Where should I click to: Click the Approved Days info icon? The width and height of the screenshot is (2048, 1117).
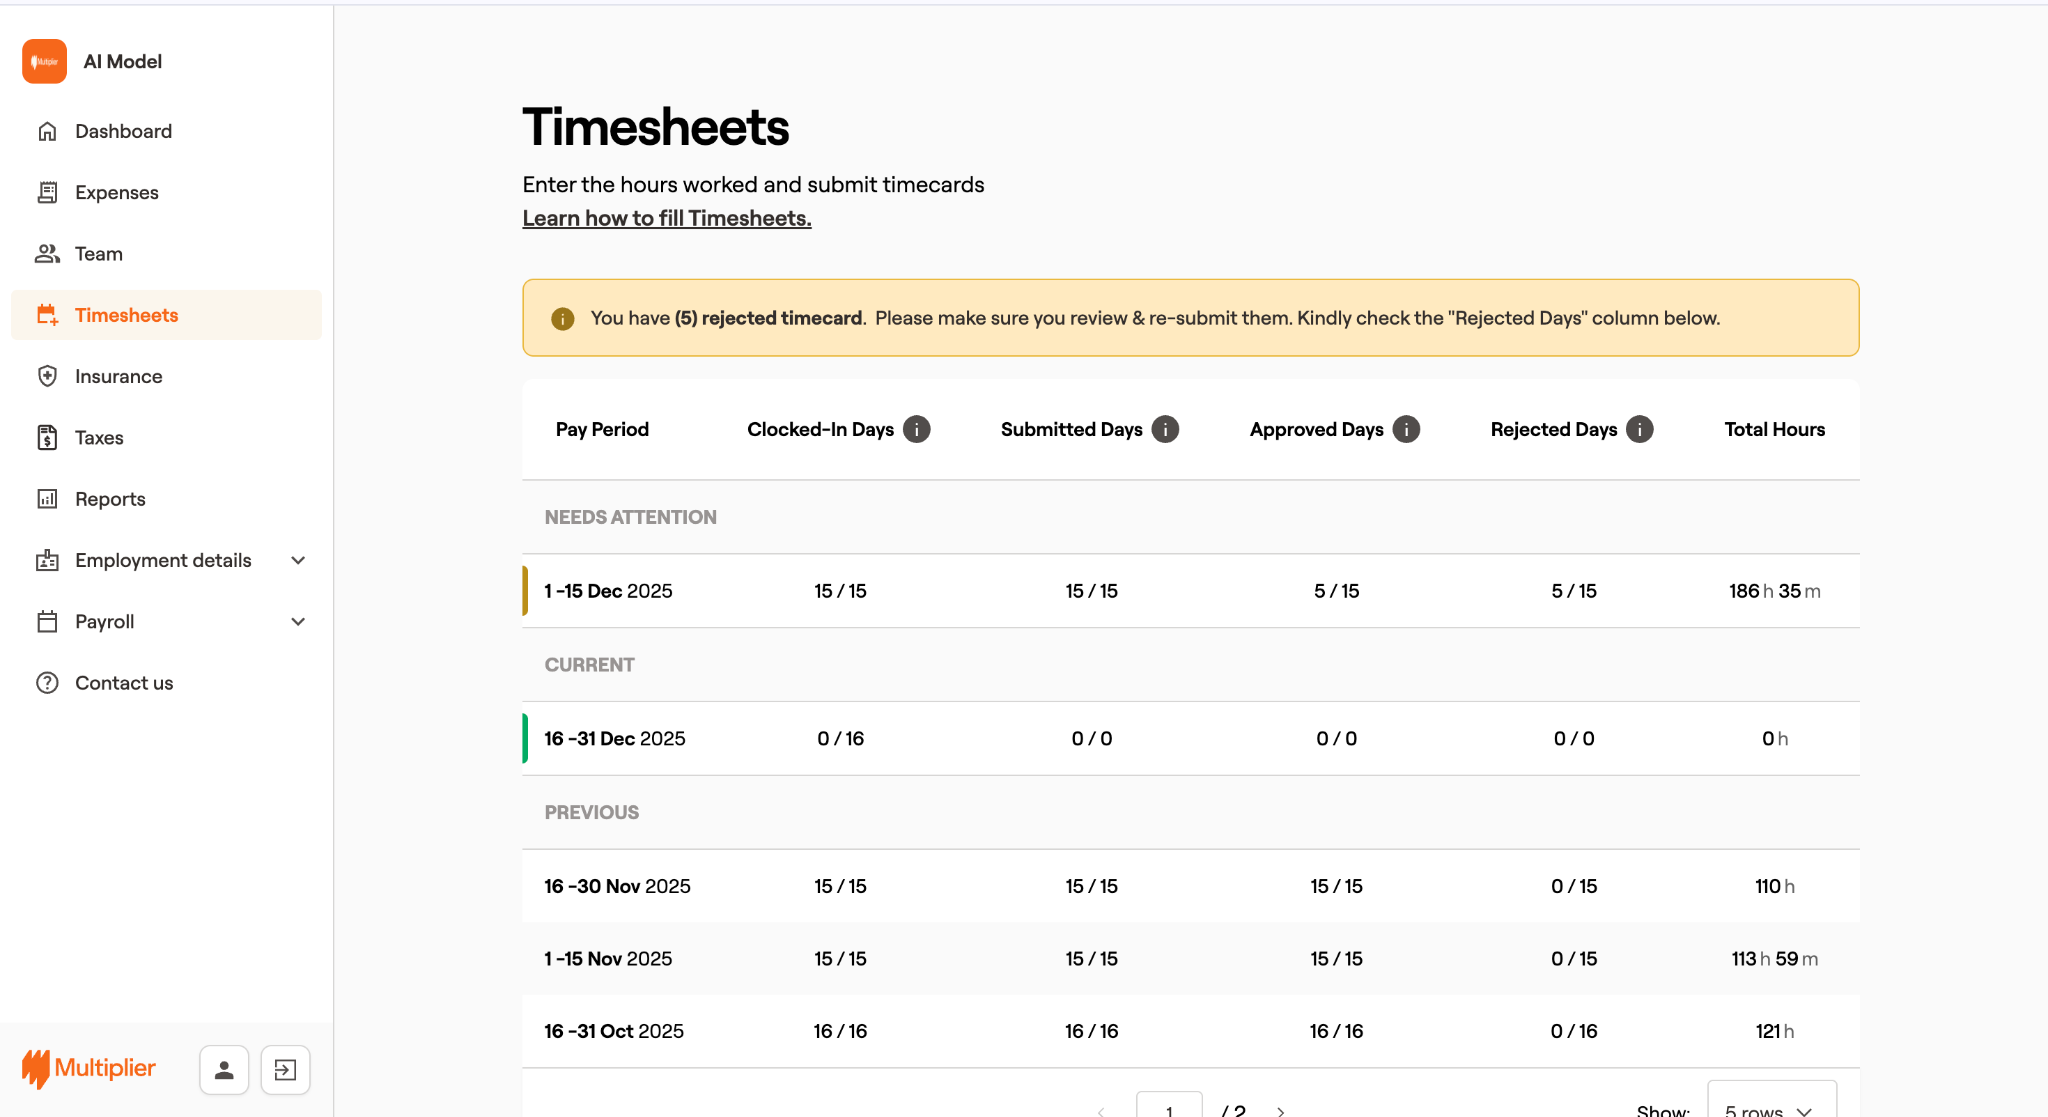[1406, 429]
